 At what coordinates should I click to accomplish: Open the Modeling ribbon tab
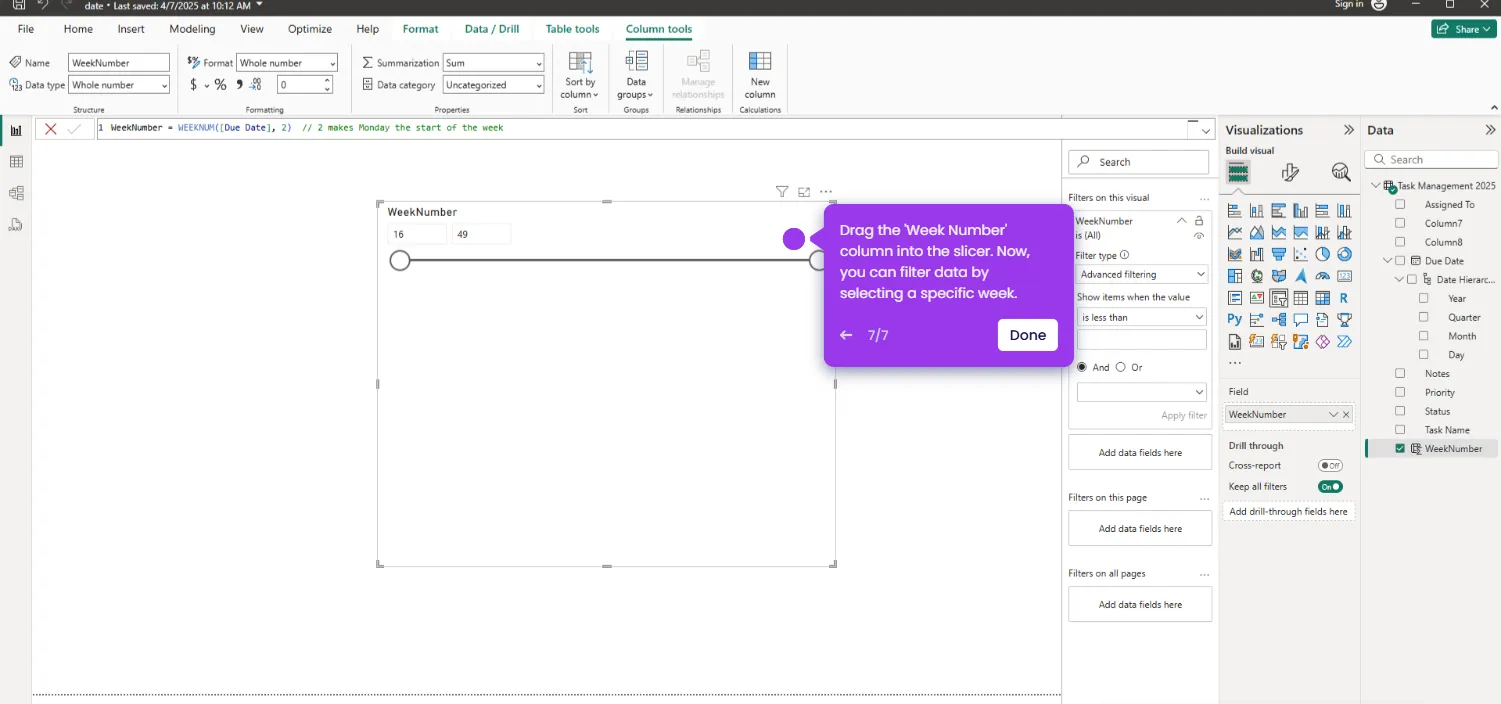coord(192,29)
